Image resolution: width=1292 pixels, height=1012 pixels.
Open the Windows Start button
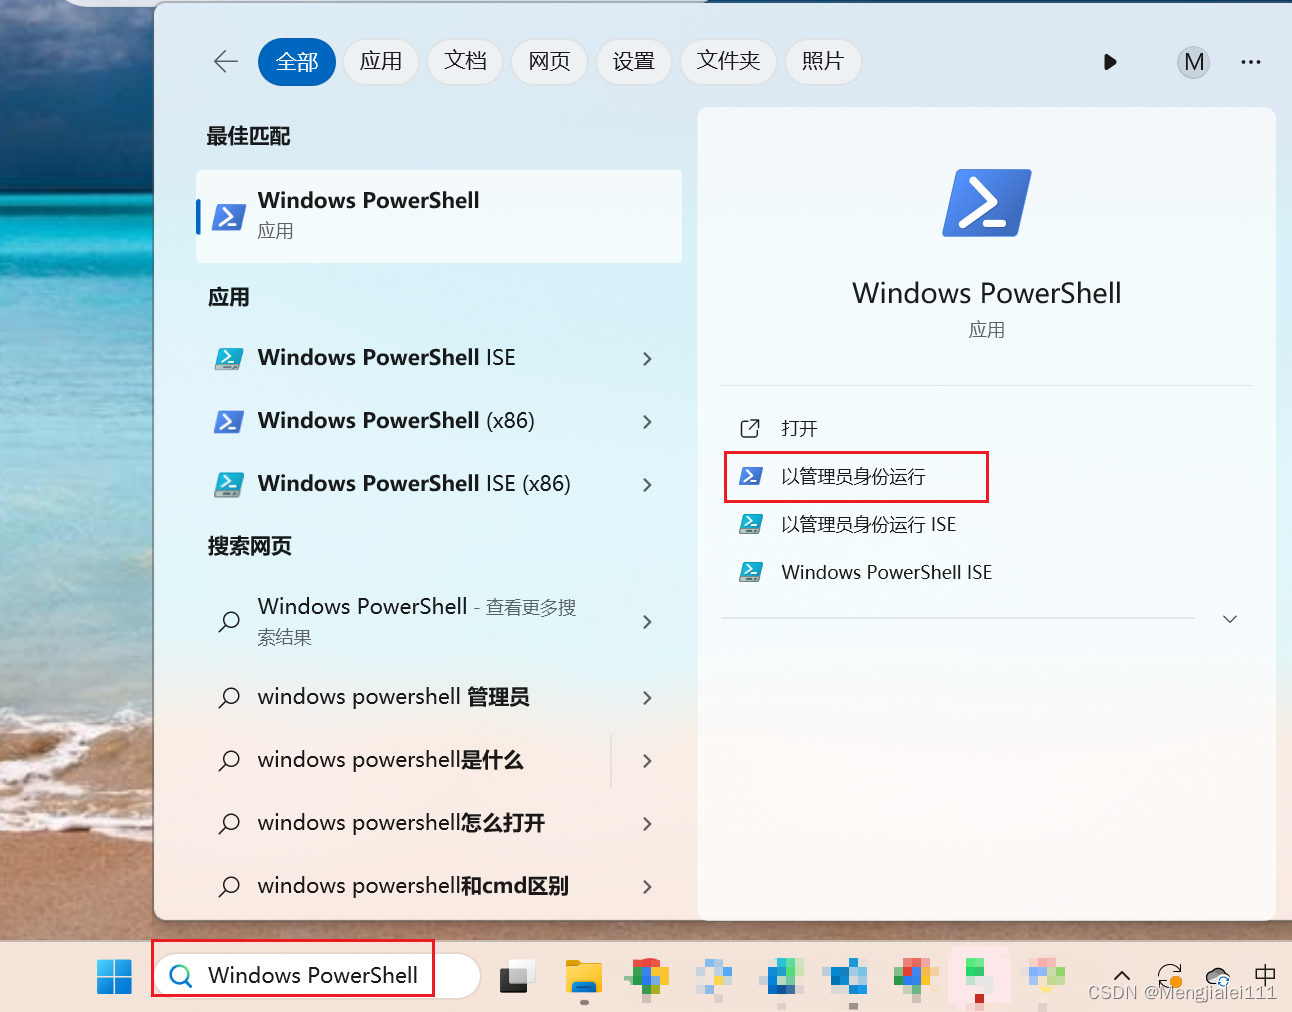(x=114, y=976)
